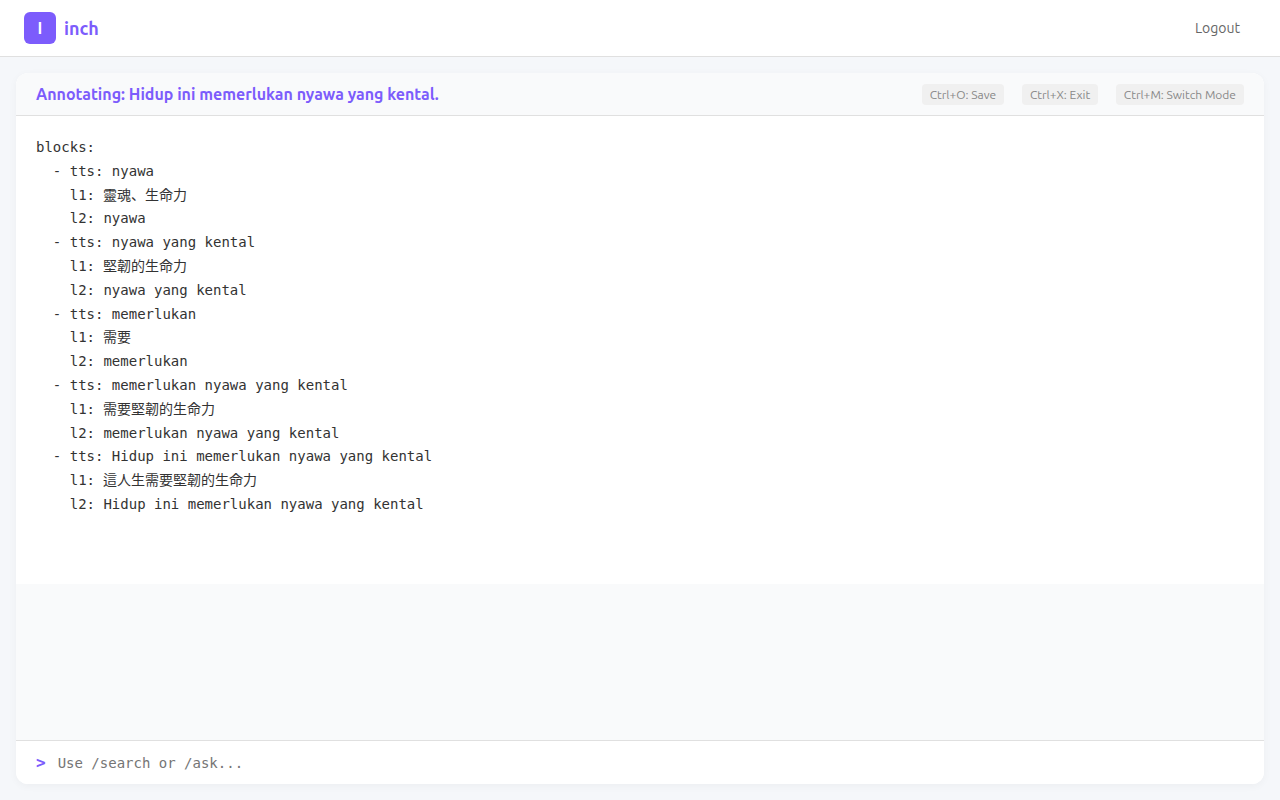Screen dimensions: 1280x800
Task: Click the line 'l1: 需要'
Action: click(100, 337)
